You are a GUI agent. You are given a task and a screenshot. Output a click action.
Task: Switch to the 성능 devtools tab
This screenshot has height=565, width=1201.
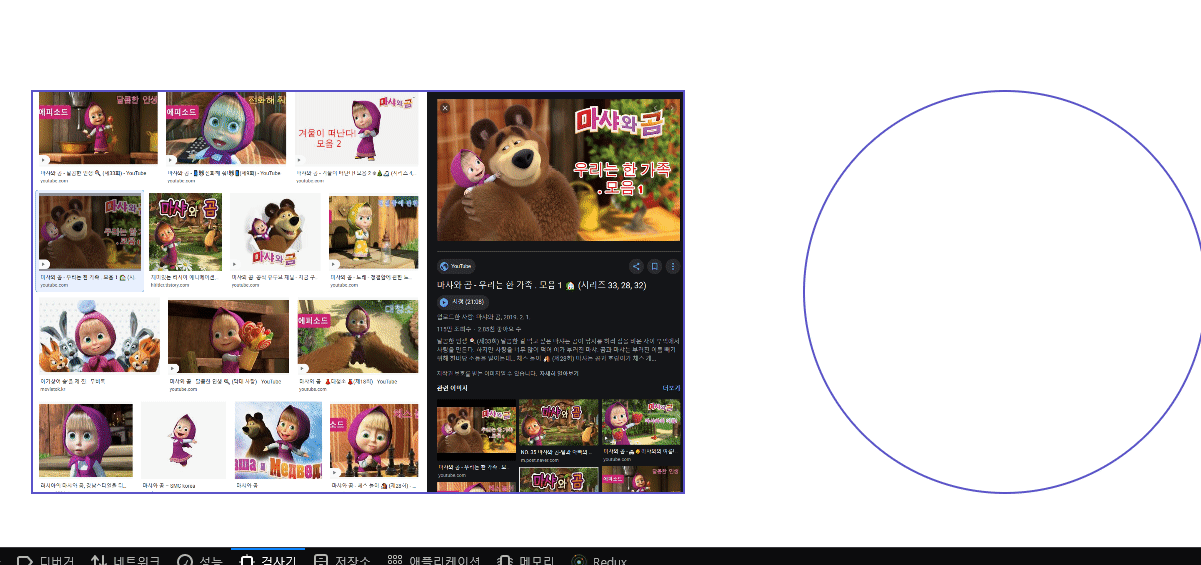click(x=199, y=559)
